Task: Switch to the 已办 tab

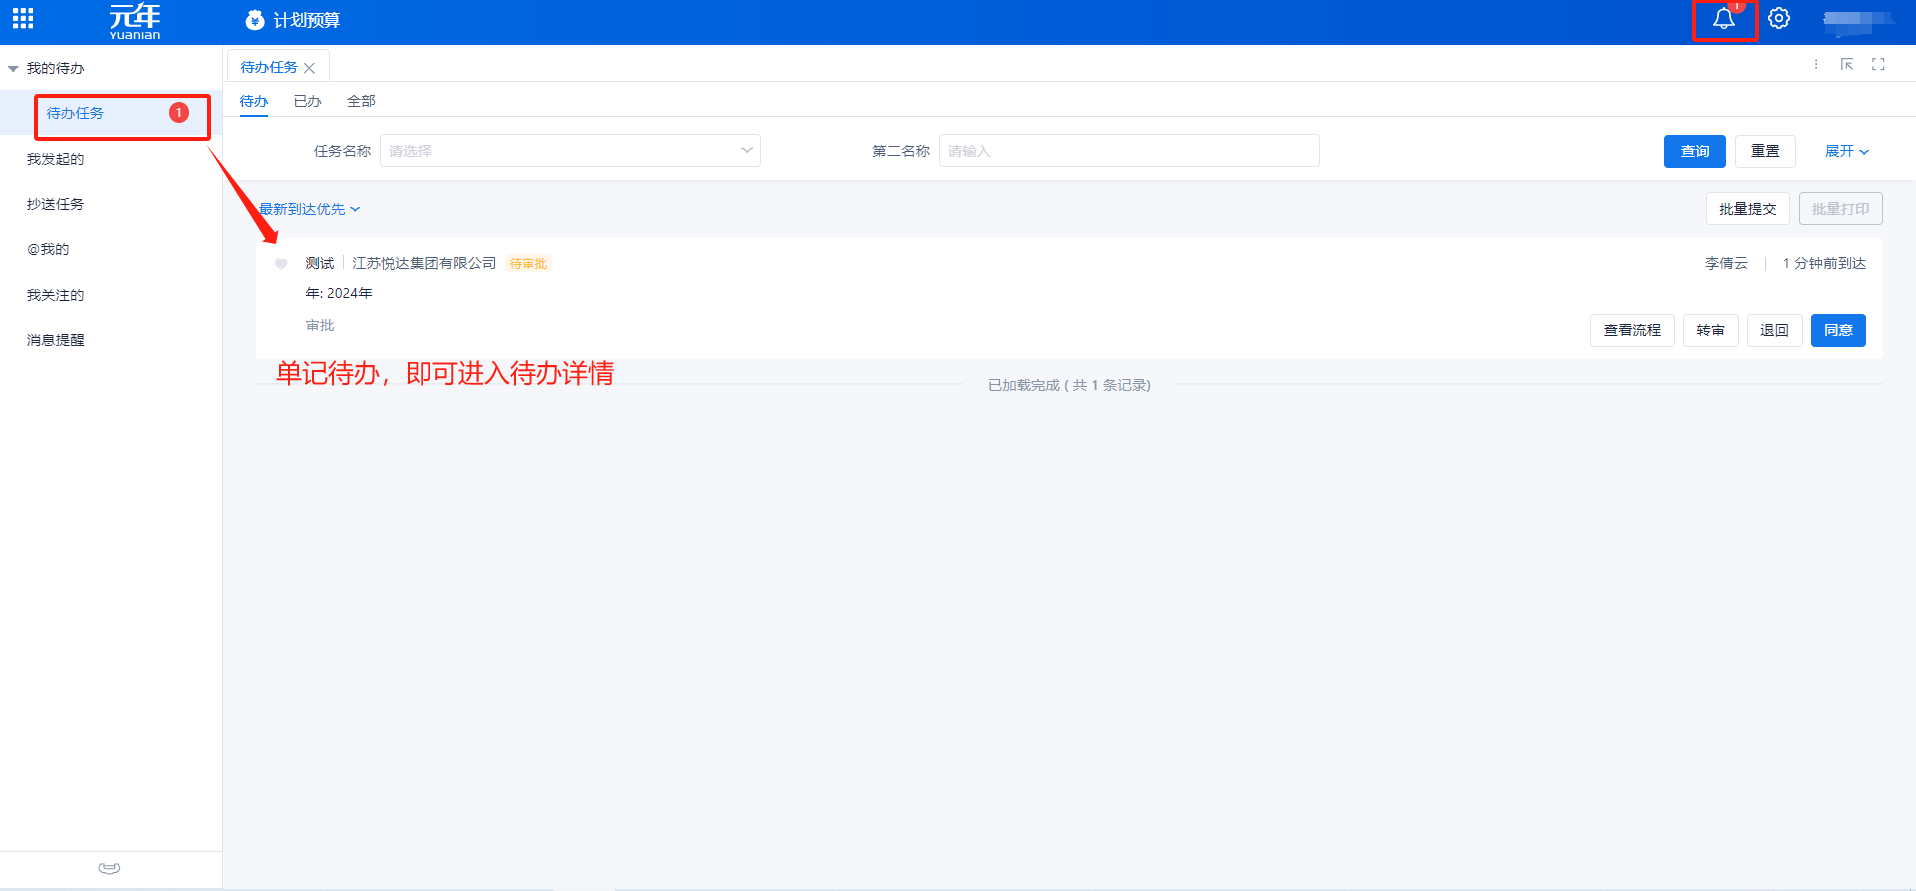Action: pyautogui.click(x=307, y=101)
